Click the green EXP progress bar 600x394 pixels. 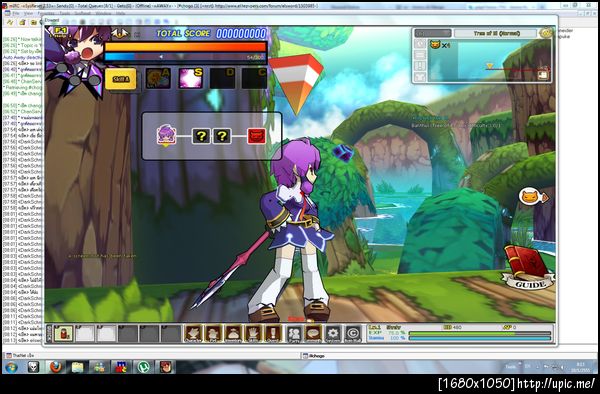[x=480, y=333]
